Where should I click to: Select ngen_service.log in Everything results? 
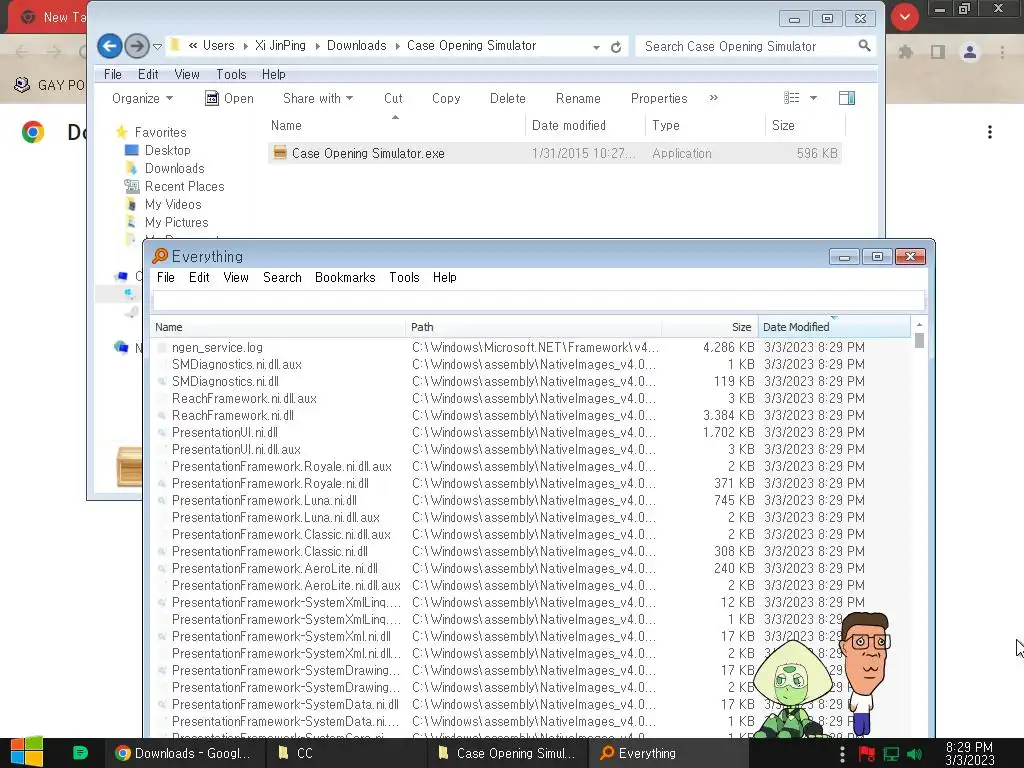217,347
